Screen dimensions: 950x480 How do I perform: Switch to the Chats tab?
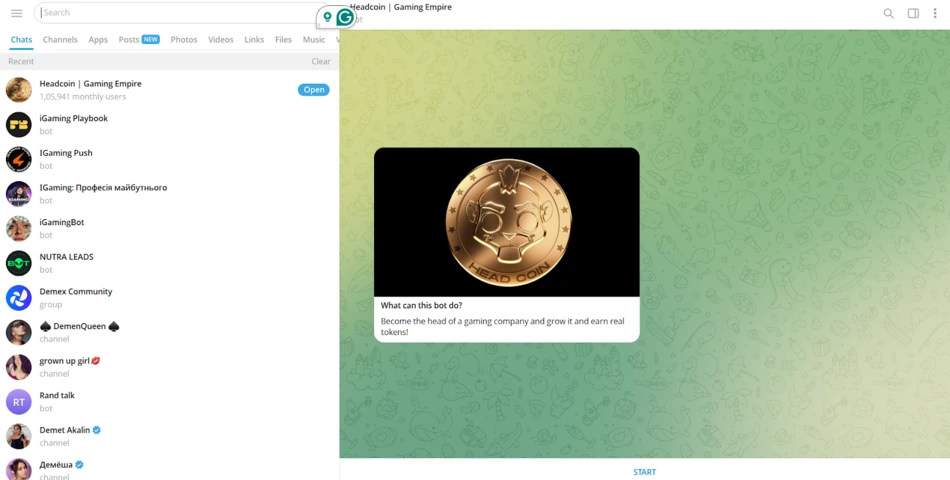pyautogui.click(x=21, y=39)
